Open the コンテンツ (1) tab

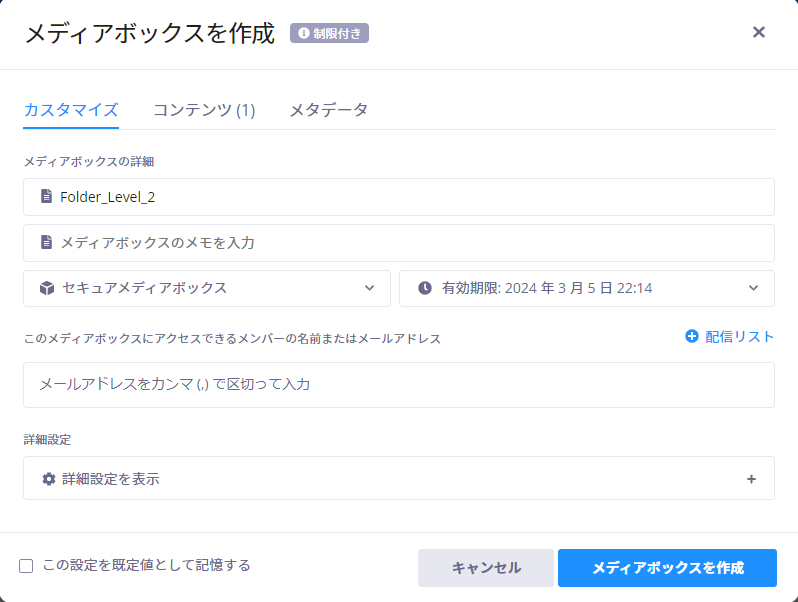[204, 110]
